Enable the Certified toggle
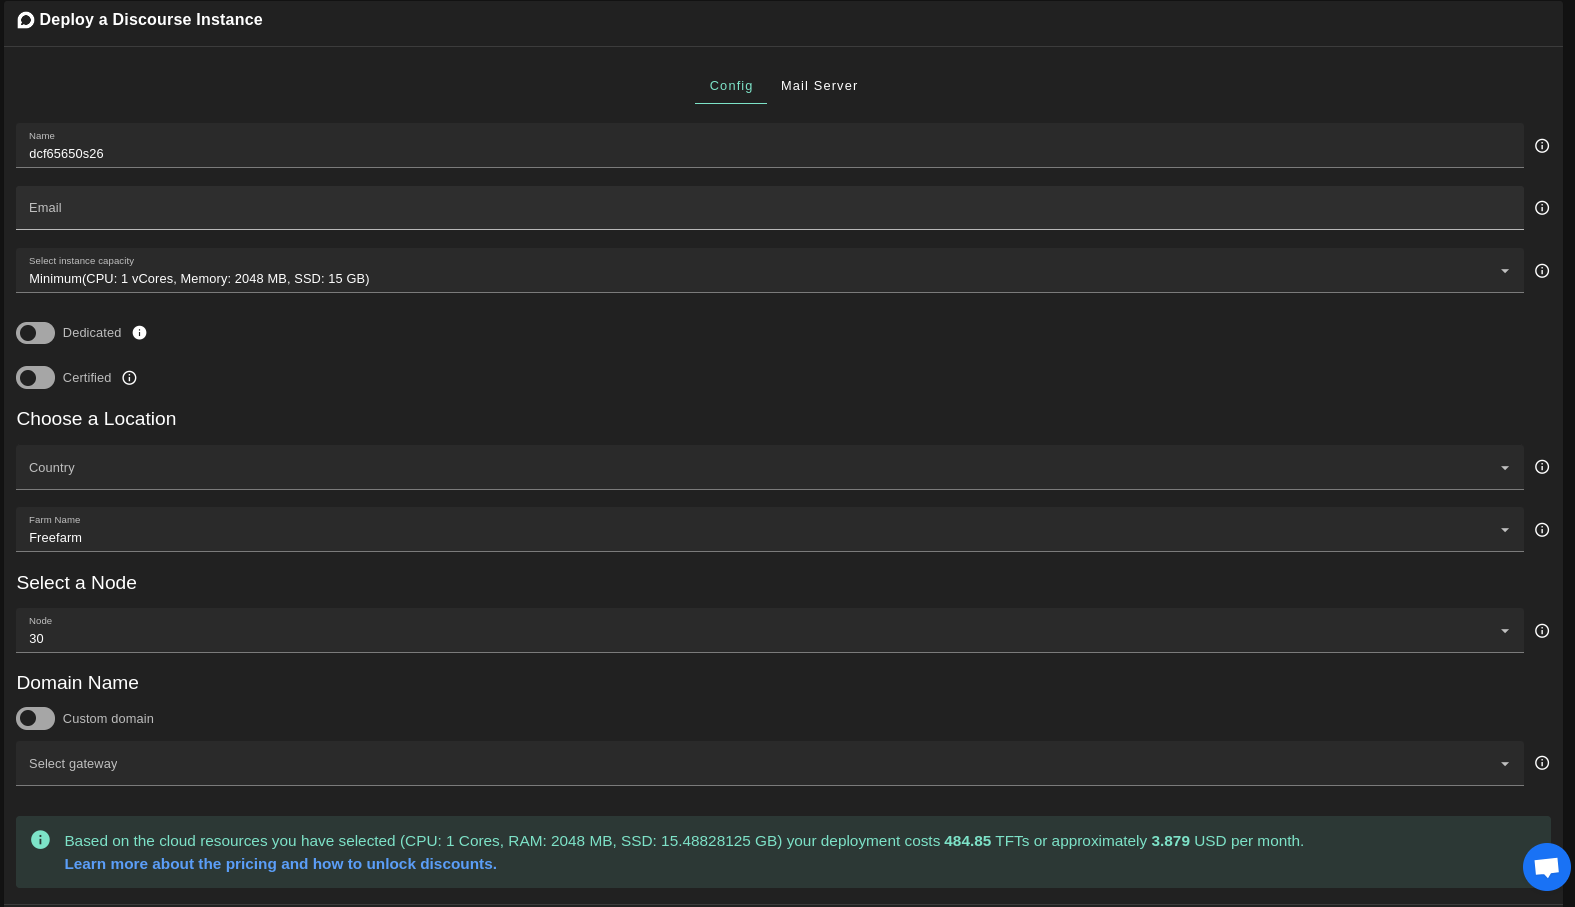The height and width of the screenshot is (907, 1575). [x=35, y=378]
